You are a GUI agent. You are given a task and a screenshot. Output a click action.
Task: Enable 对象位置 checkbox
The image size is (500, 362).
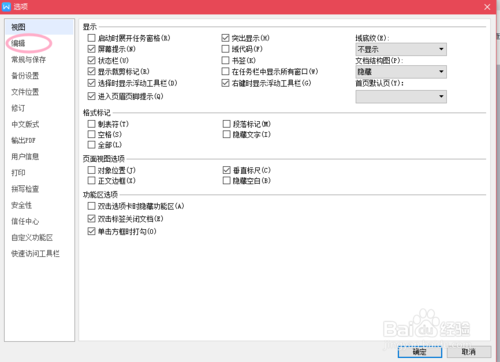[x=91, y=170]
